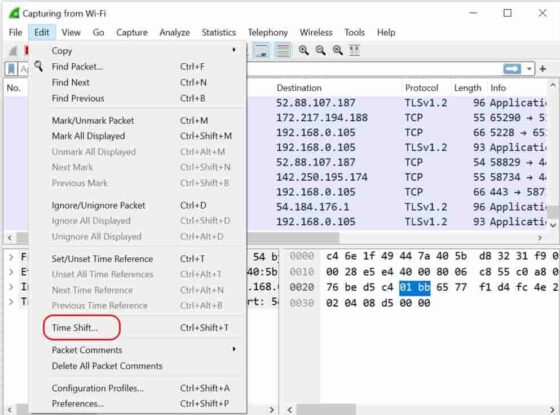
Task: Choose Delete All Packet Comments
Action: pos(138,366)
